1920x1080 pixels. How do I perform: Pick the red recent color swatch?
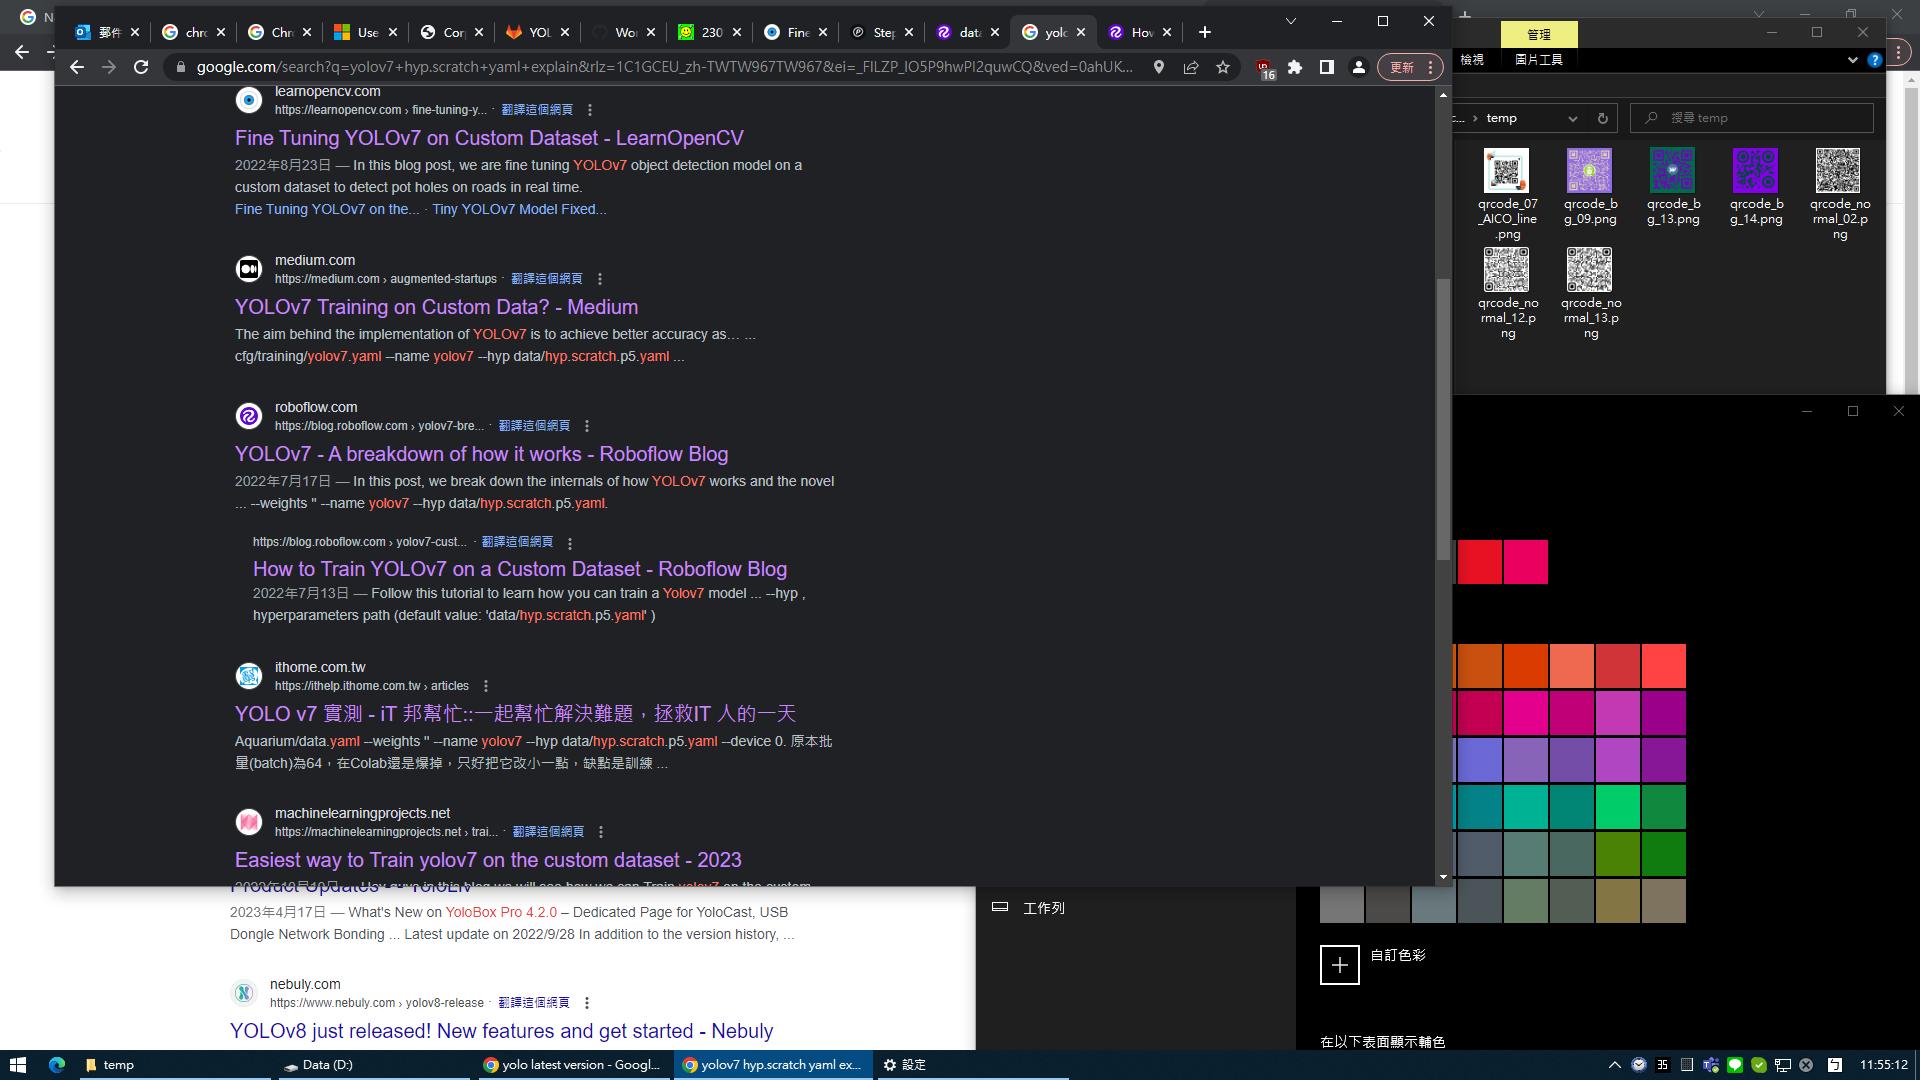coord(1480,562)
